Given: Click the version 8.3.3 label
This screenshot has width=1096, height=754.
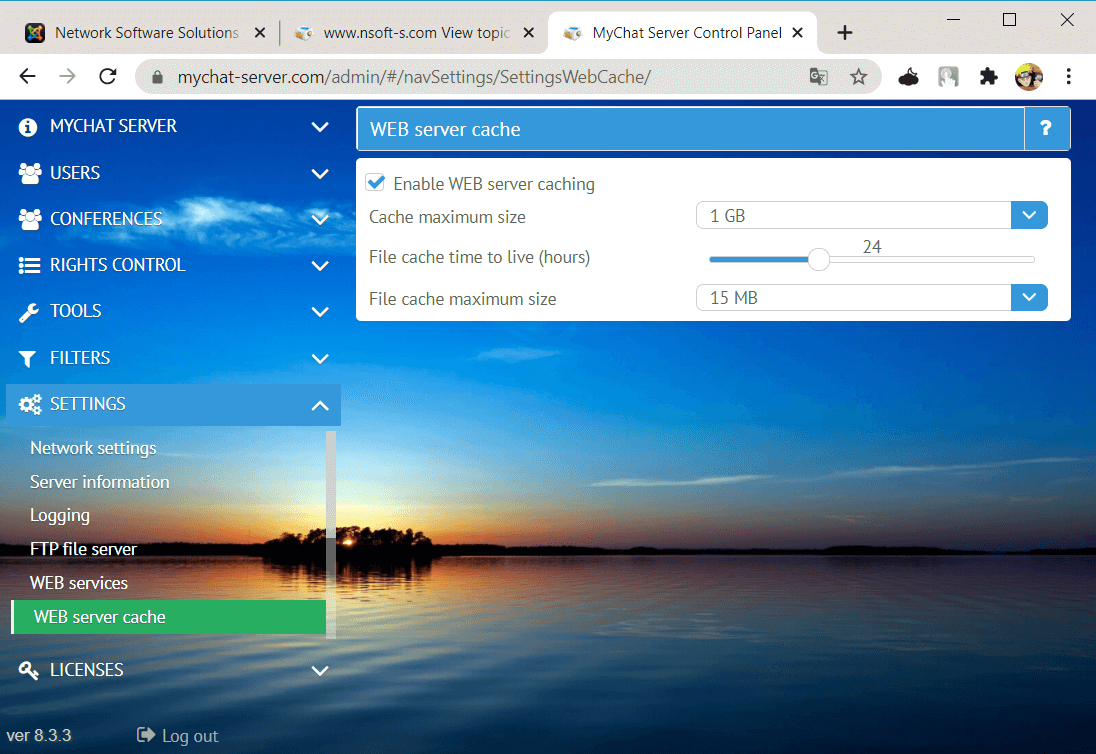Looking at the screenshot, I should pos(39,736).
